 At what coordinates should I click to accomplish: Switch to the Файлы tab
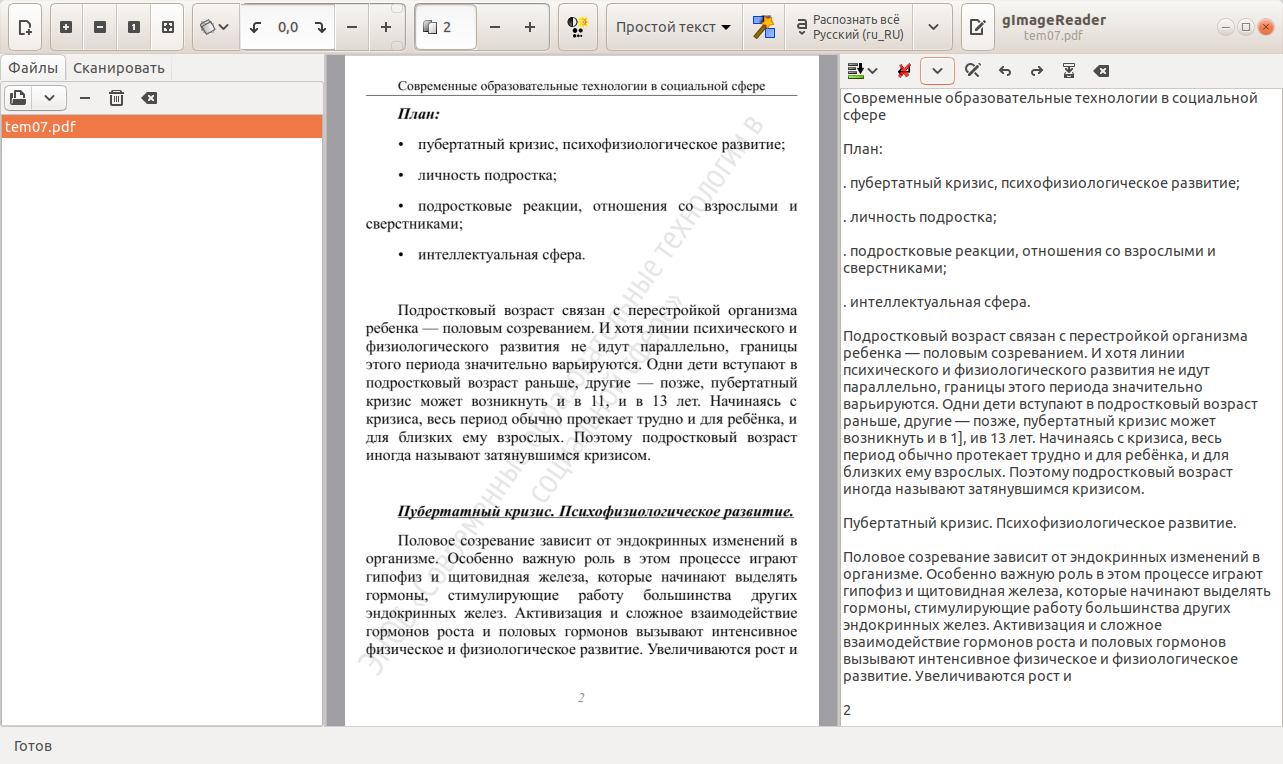pyautogui.click(x=33, y=68)
